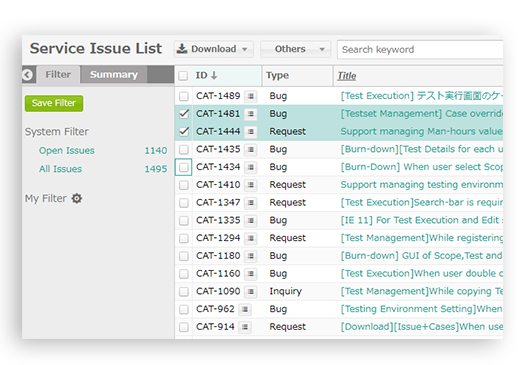Toggle the select-all checkbox in the header
Viewport: 524px width, 365px height.
tap(183, 76)
